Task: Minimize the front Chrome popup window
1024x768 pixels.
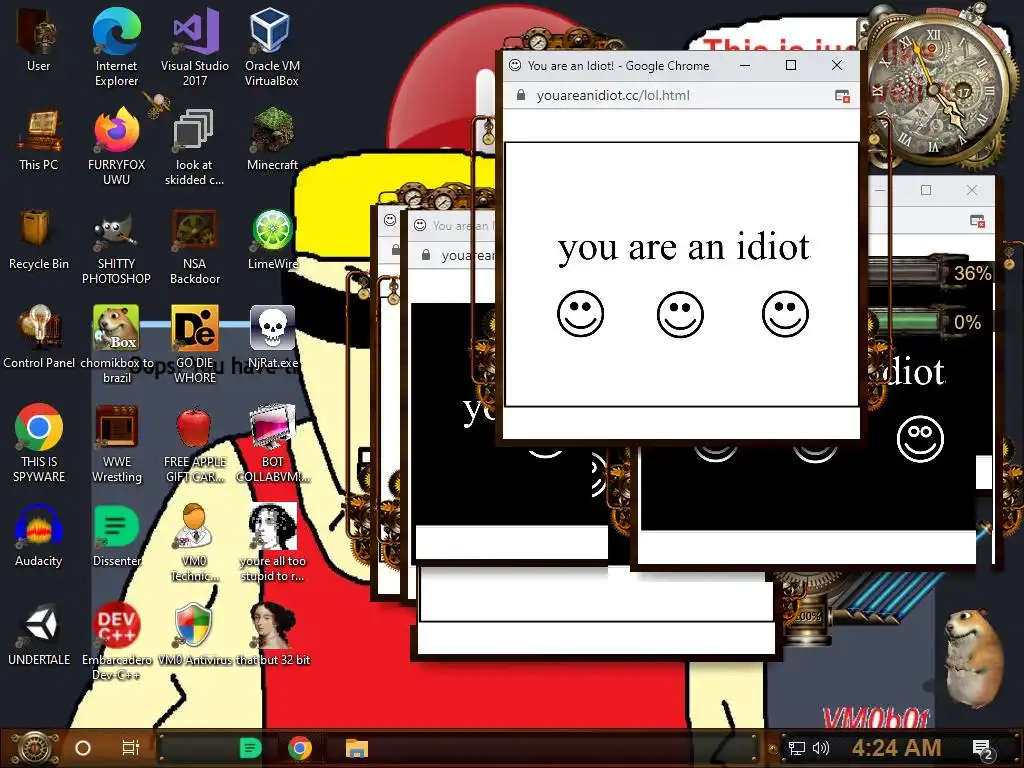Action: click(744, 65)
